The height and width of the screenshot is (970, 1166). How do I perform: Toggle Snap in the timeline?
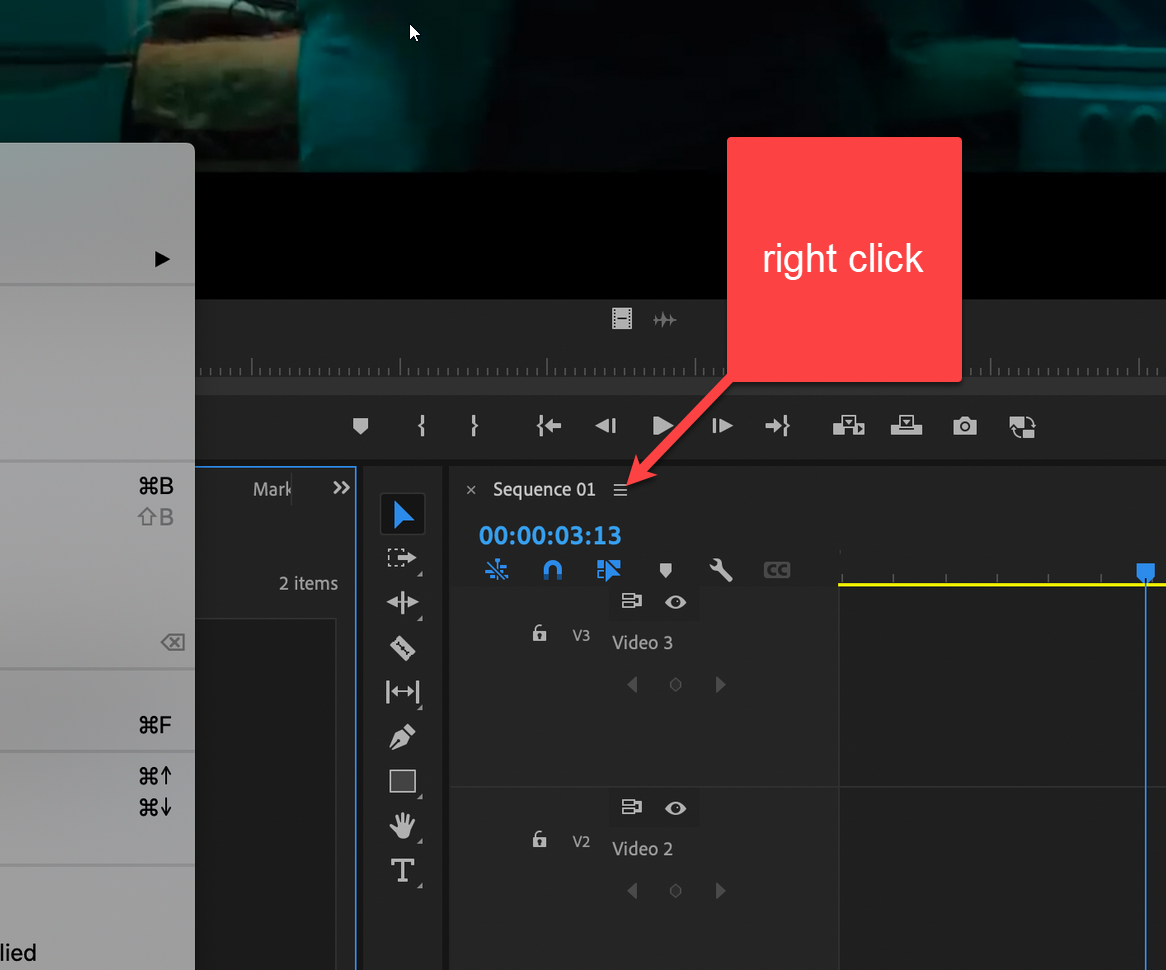[553, 570]
